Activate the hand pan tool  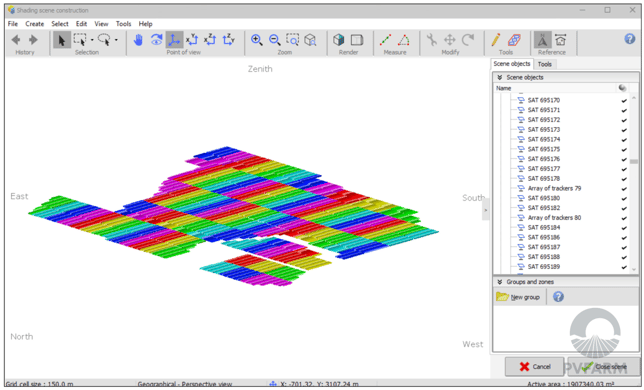point(138,40)
